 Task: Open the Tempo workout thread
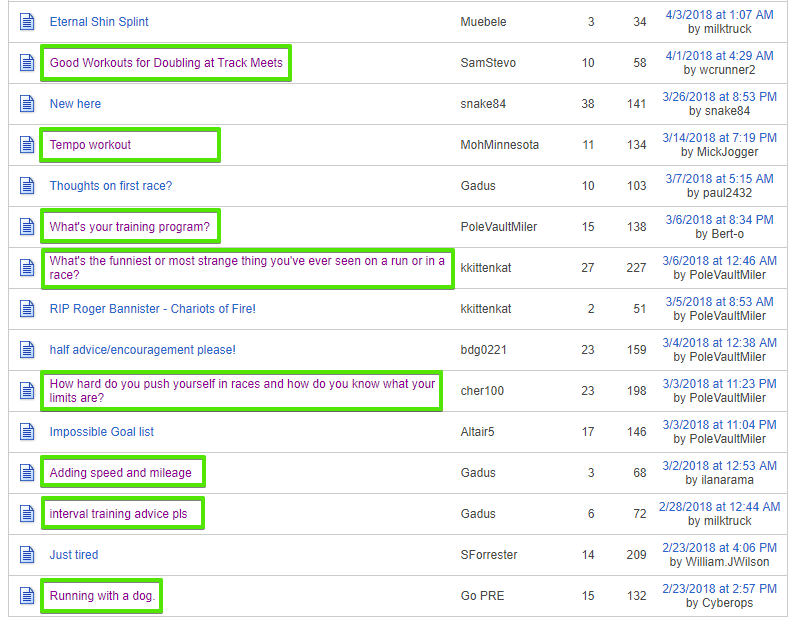click(90, 145)
